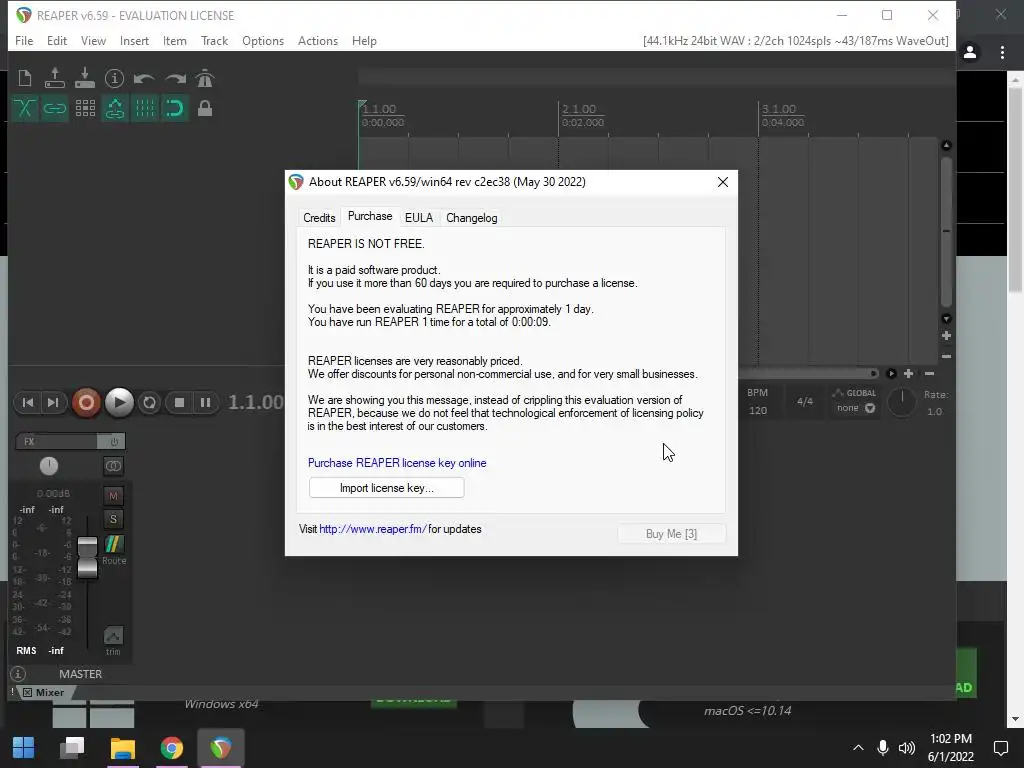Switch to the Credits tab
The image size is (1024, 768).
click(x=319, y=217)
